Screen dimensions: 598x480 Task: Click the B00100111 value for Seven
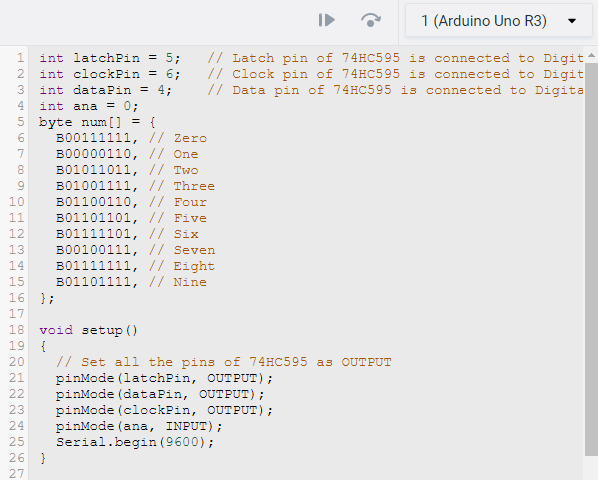coord(94,250)
